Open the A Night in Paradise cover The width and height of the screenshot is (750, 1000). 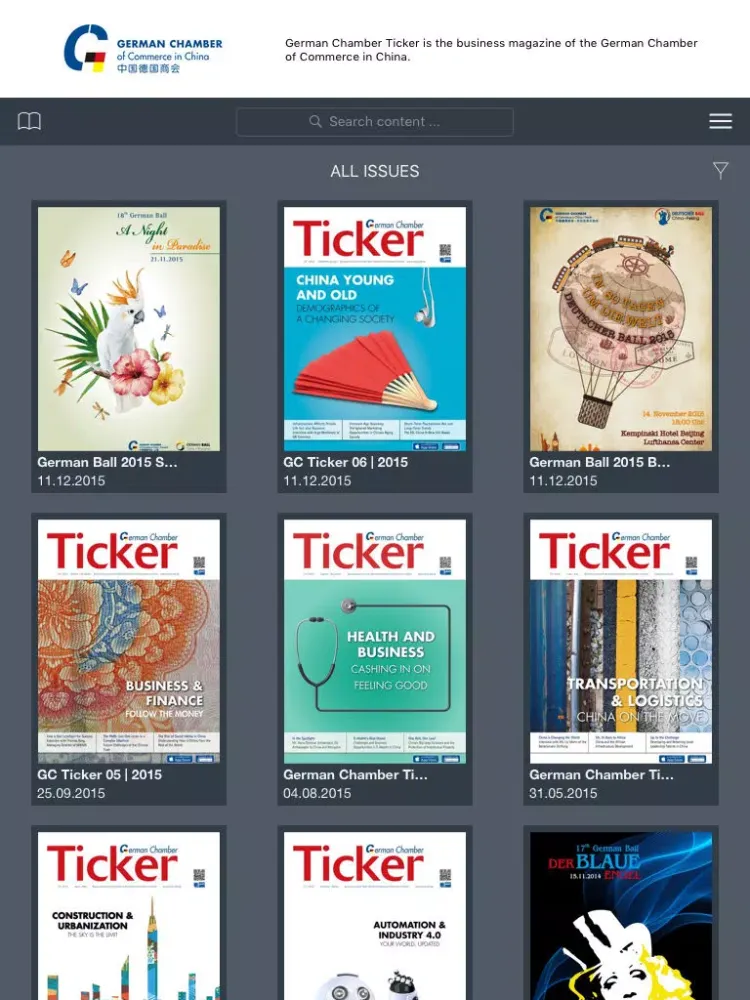click(129, 328)
